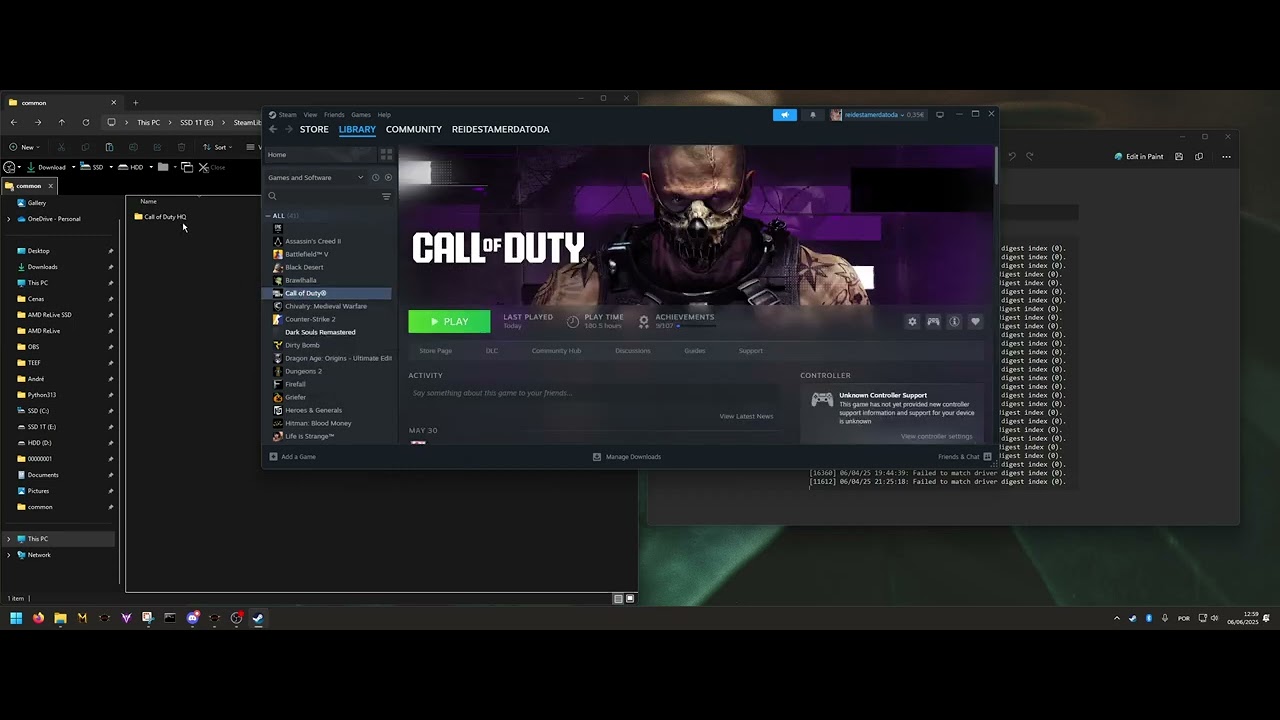
Task: Select Battlefield V in library
Action: click(x=306, y=254)
